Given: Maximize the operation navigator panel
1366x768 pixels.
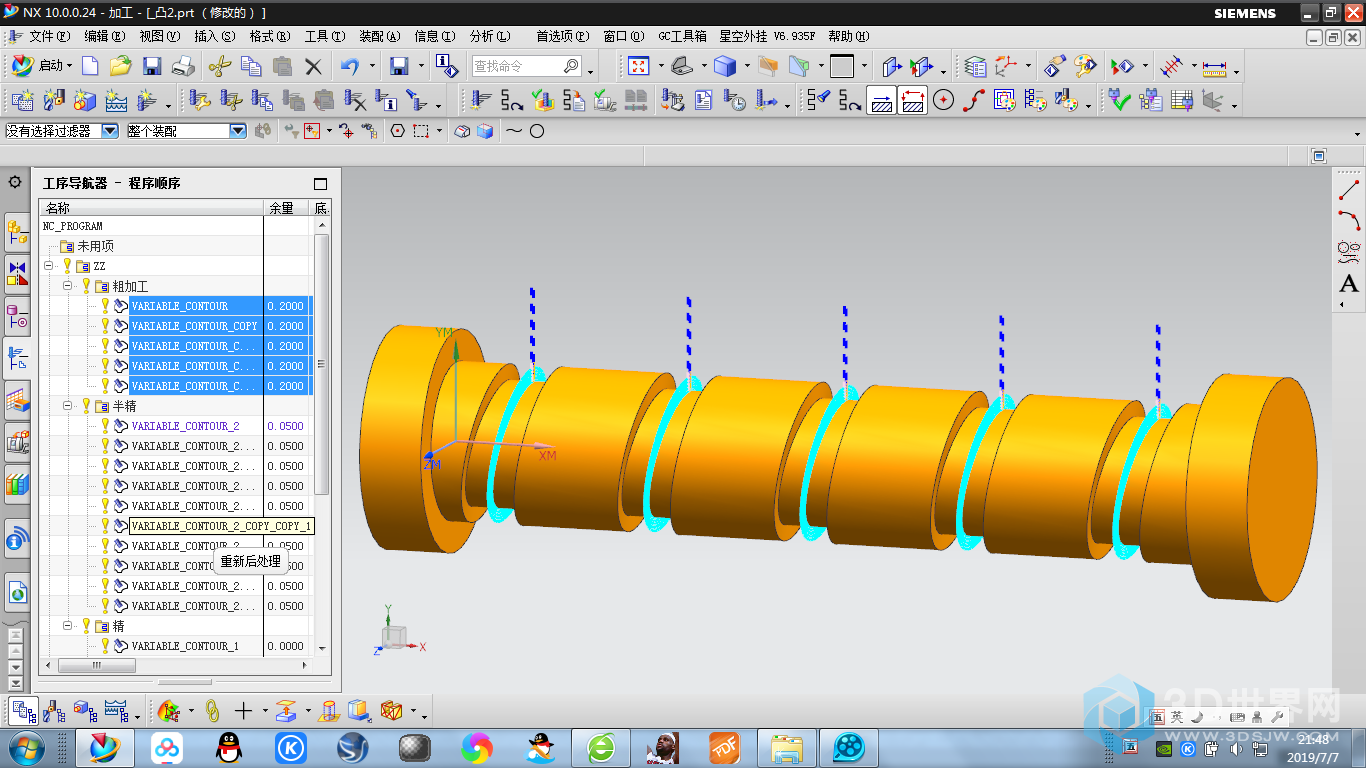Looking at the screenshot, I should click(320, 184).
